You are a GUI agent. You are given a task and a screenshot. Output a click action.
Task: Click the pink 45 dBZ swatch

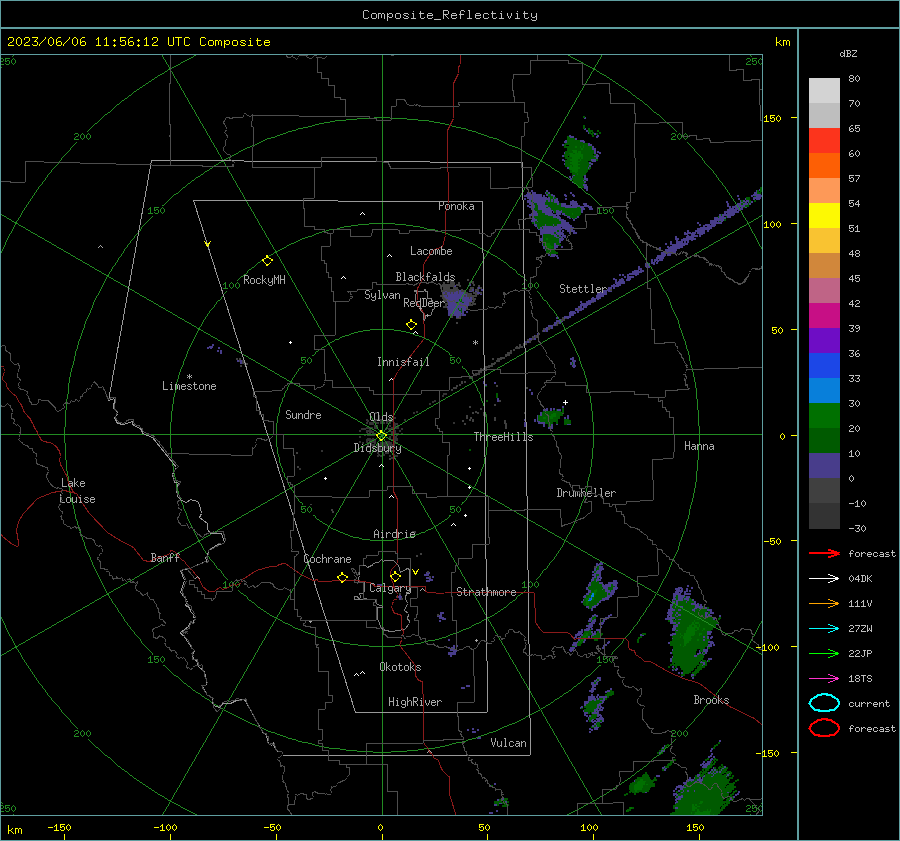[824, 291]
